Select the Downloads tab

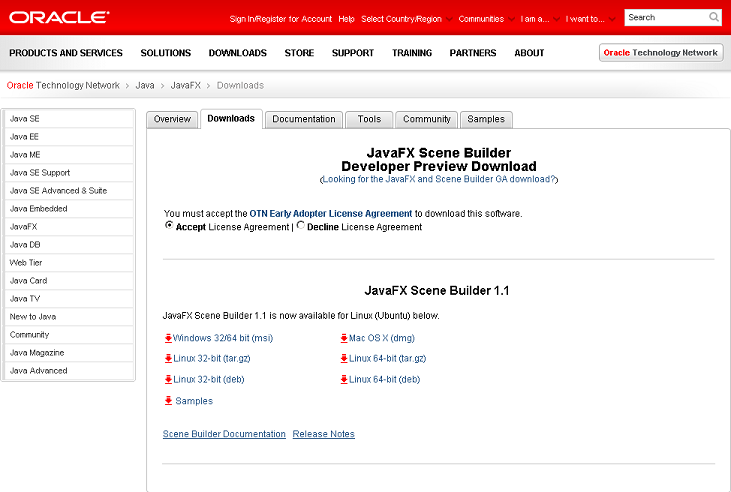[231, 119]
